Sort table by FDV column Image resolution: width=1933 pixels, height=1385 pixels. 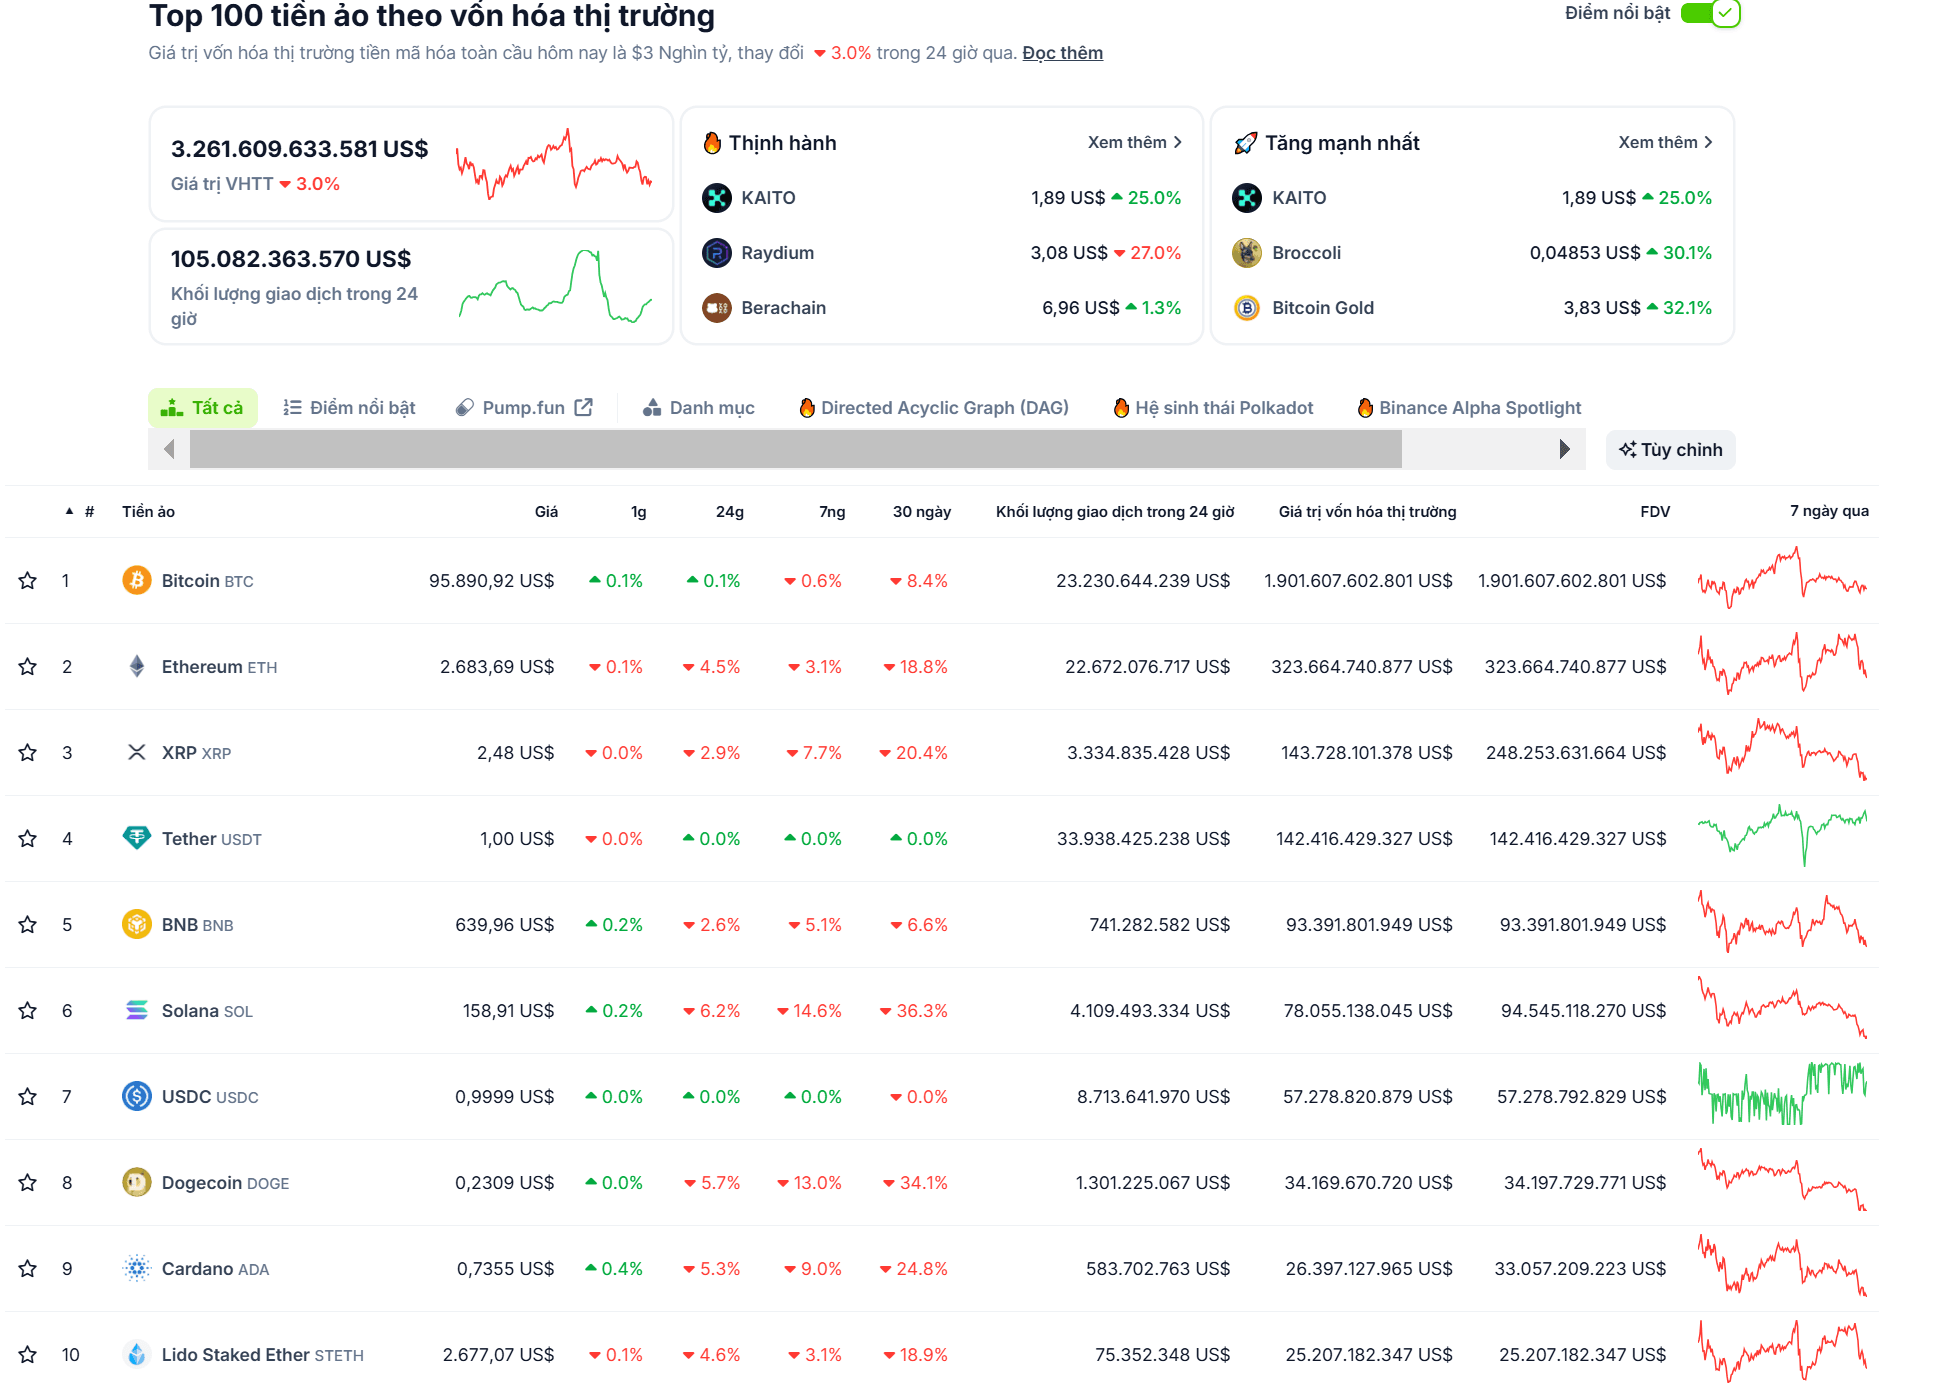[x=1655, y=512]
